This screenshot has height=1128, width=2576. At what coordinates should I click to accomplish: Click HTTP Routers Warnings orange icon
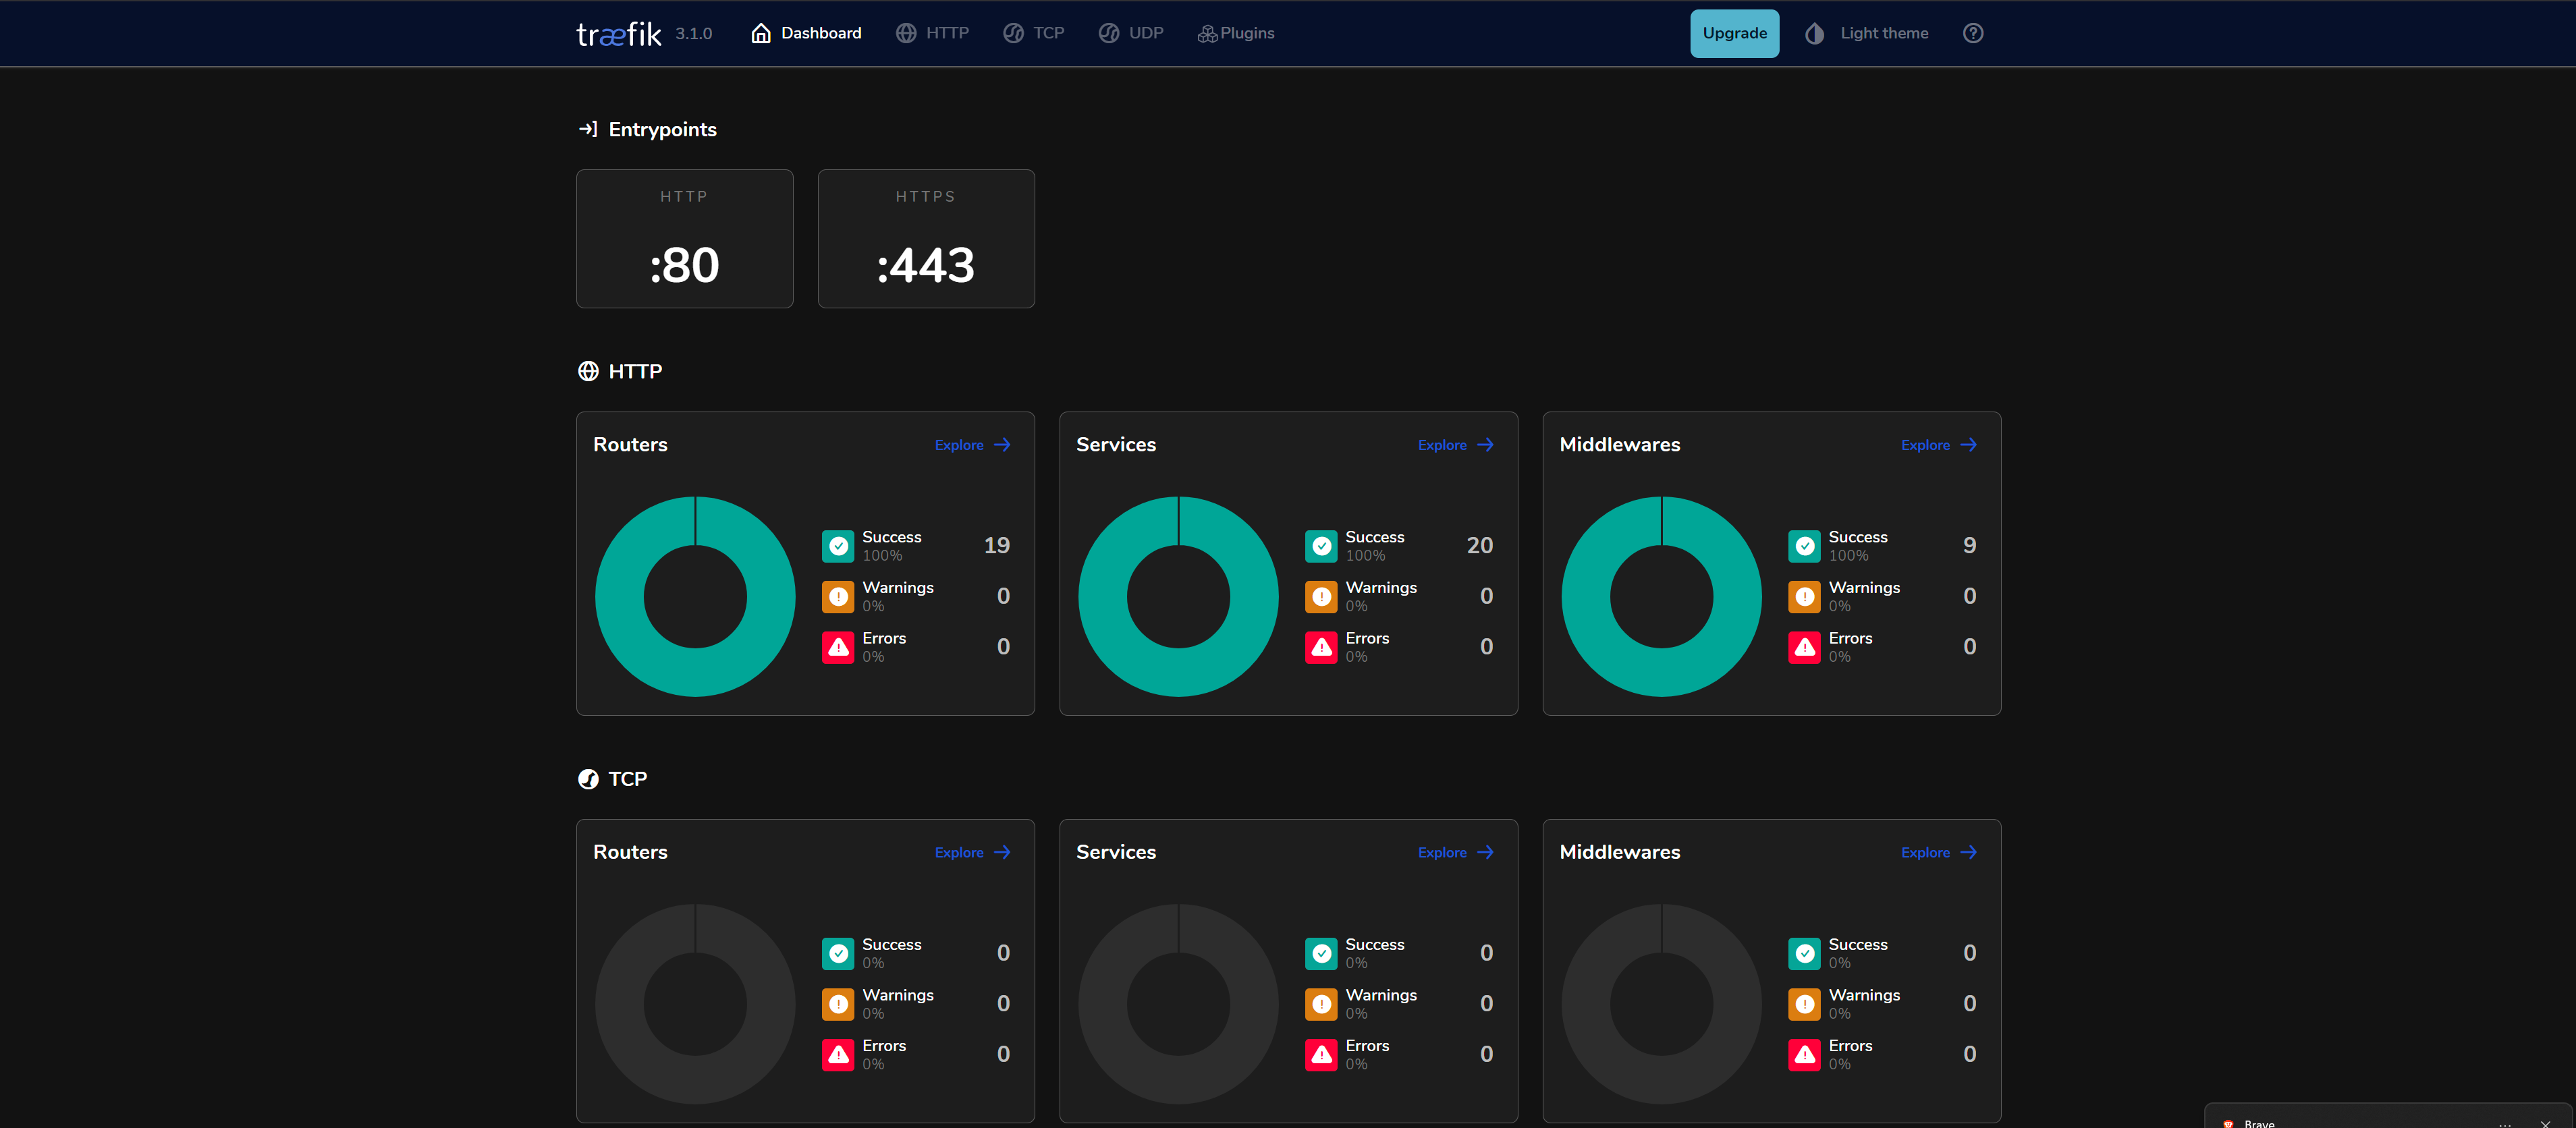[x=838, y=596]
